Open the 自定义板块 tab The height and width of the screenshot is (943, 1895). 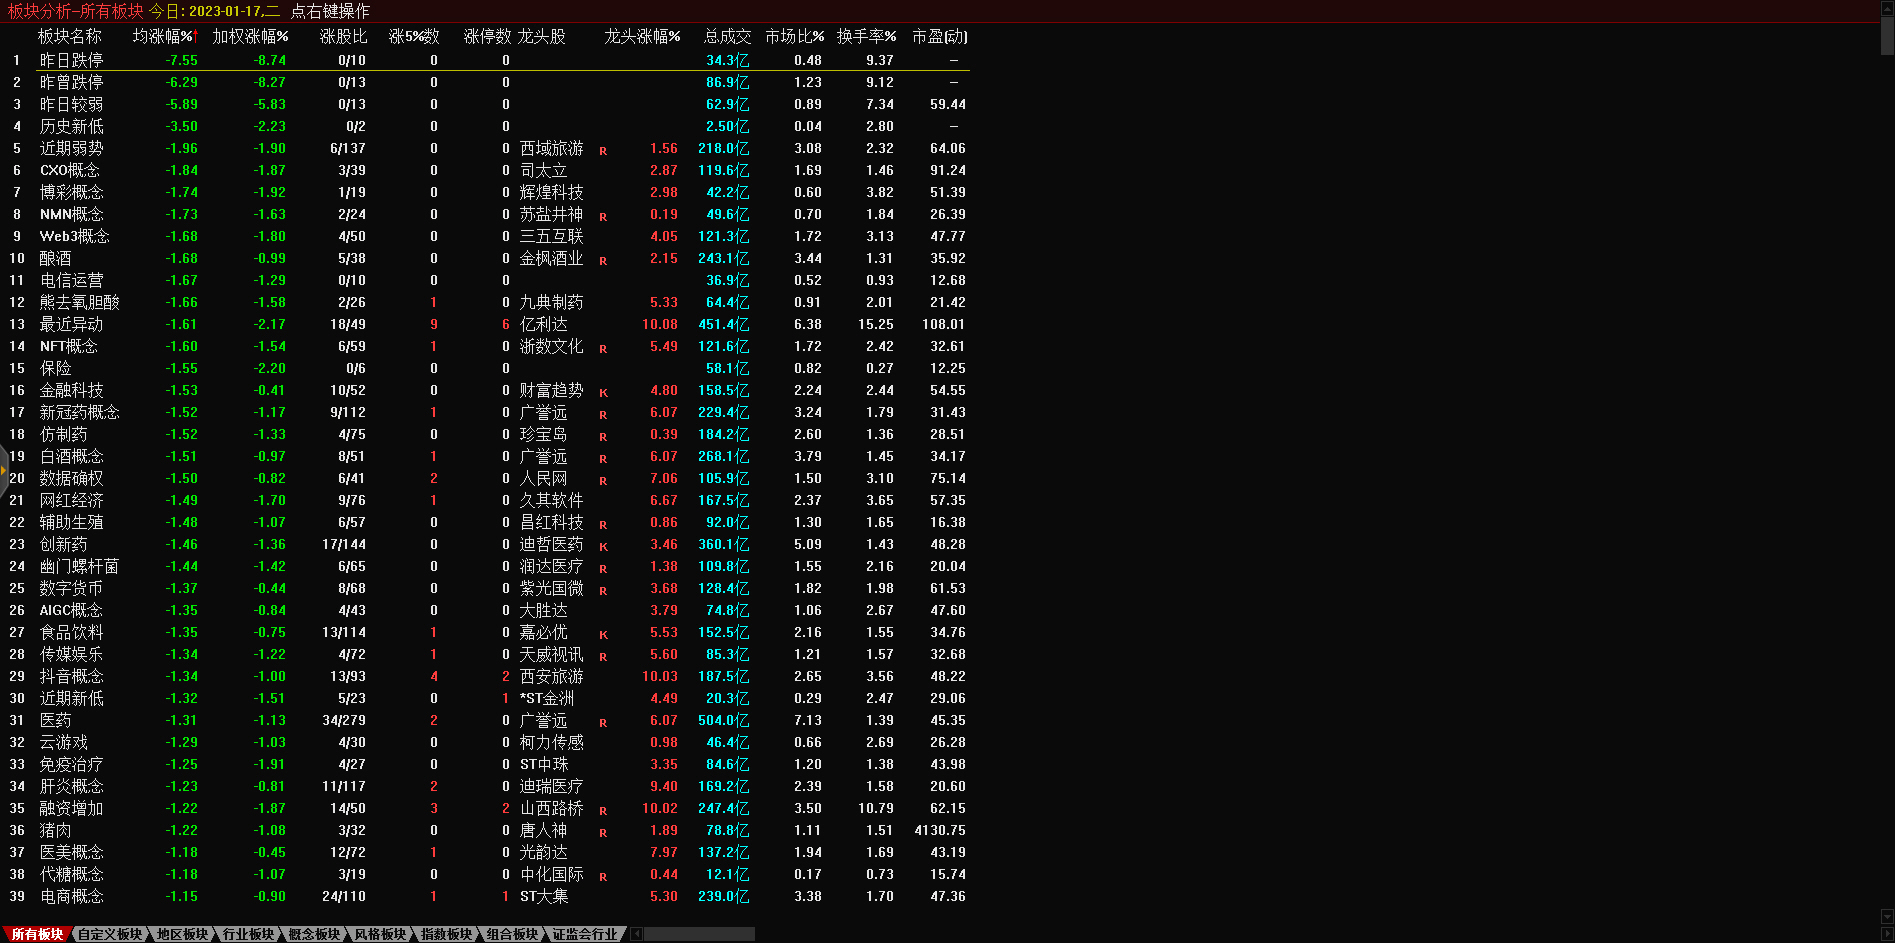pyautogui.click(x=110, y=934)
